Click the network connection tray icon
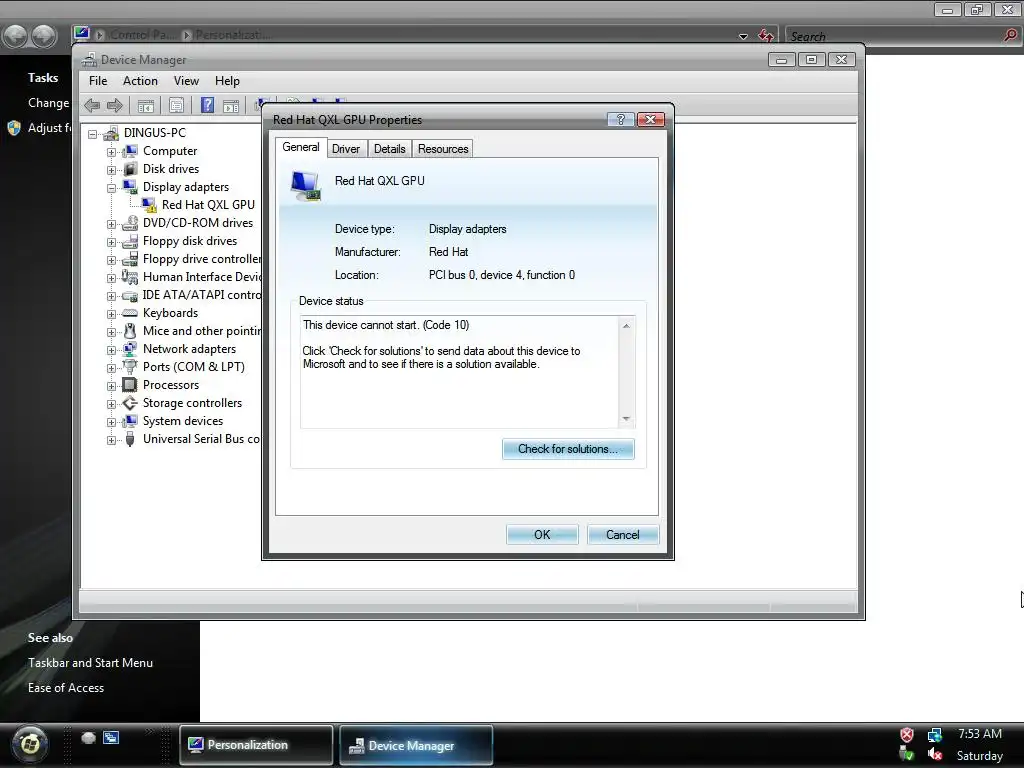Image resolution: width=1024 pixels, height=768 pixels. pyautogui.click(x=935, y=735)
